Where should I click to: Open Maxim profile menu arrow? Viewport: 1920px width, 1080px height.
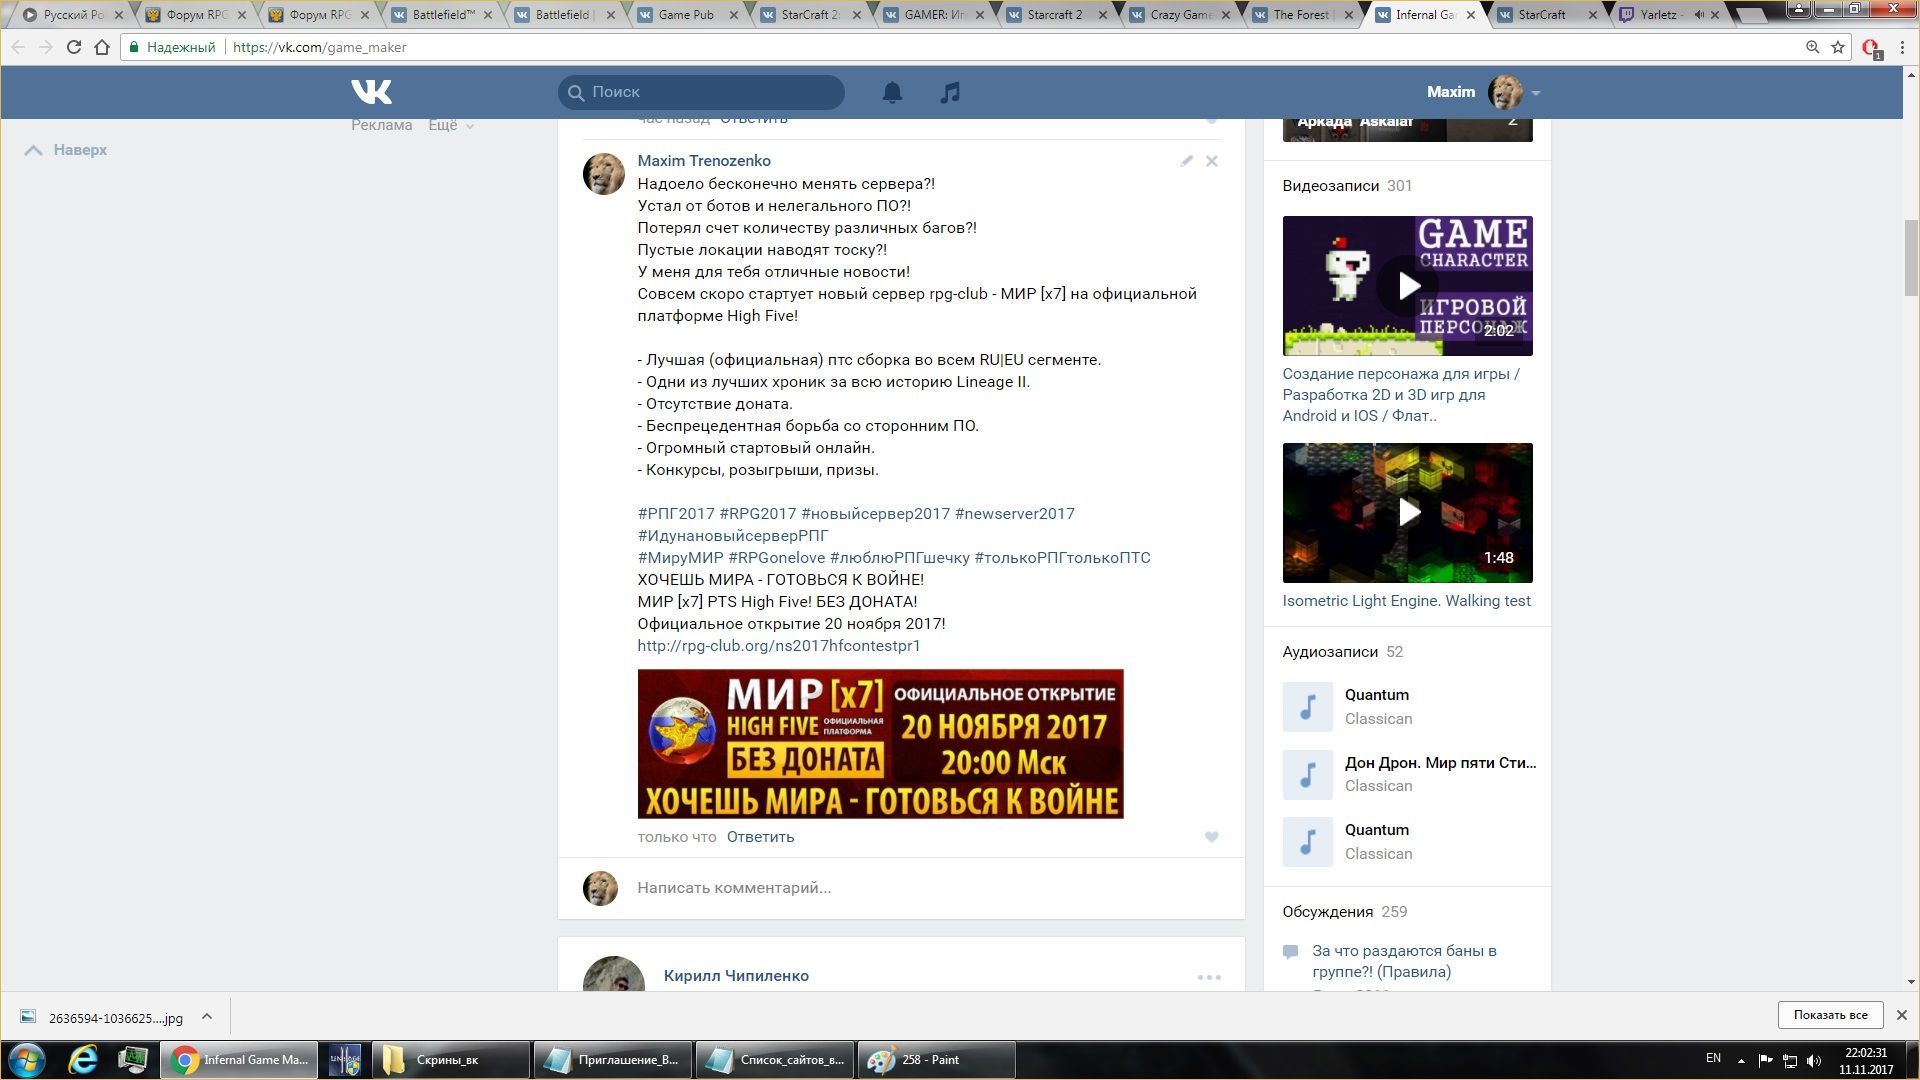pyautogui.click(x=1536, y=93)
